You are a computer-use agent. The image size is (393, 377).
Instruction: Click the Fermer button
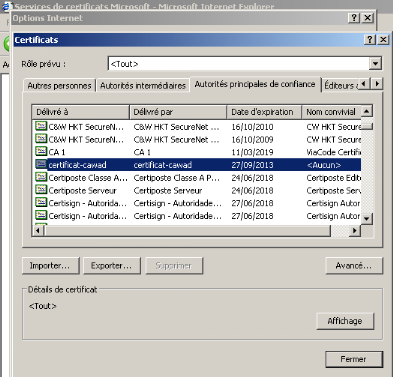click(x=354, y=359)
